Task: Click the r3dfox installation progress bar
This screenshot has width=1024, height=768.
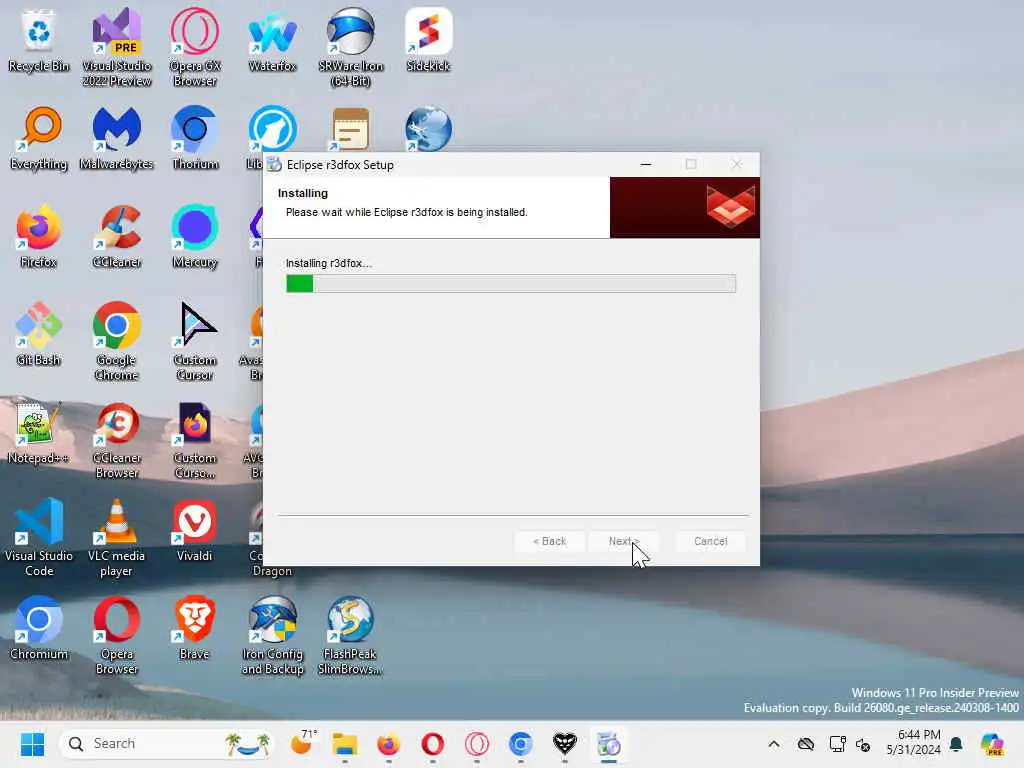Action: [511, 283]
